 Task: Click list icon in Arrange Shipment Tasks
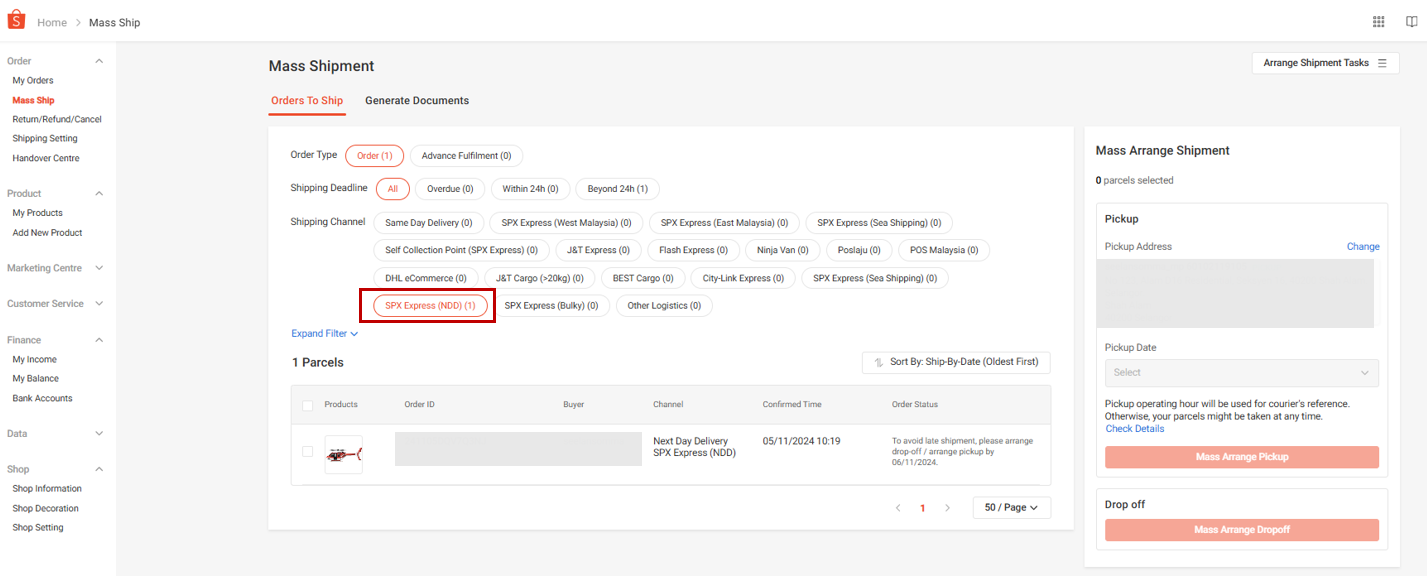coord(1382,63)
